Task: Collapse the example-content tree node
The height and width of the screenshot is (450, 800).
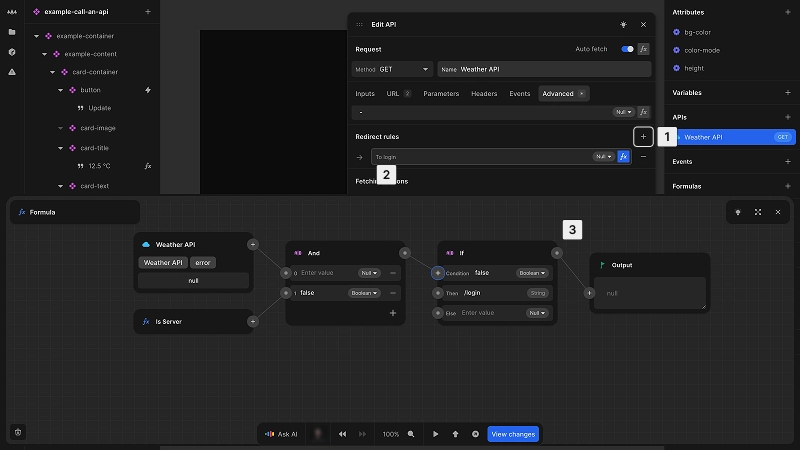Action: 44,54
